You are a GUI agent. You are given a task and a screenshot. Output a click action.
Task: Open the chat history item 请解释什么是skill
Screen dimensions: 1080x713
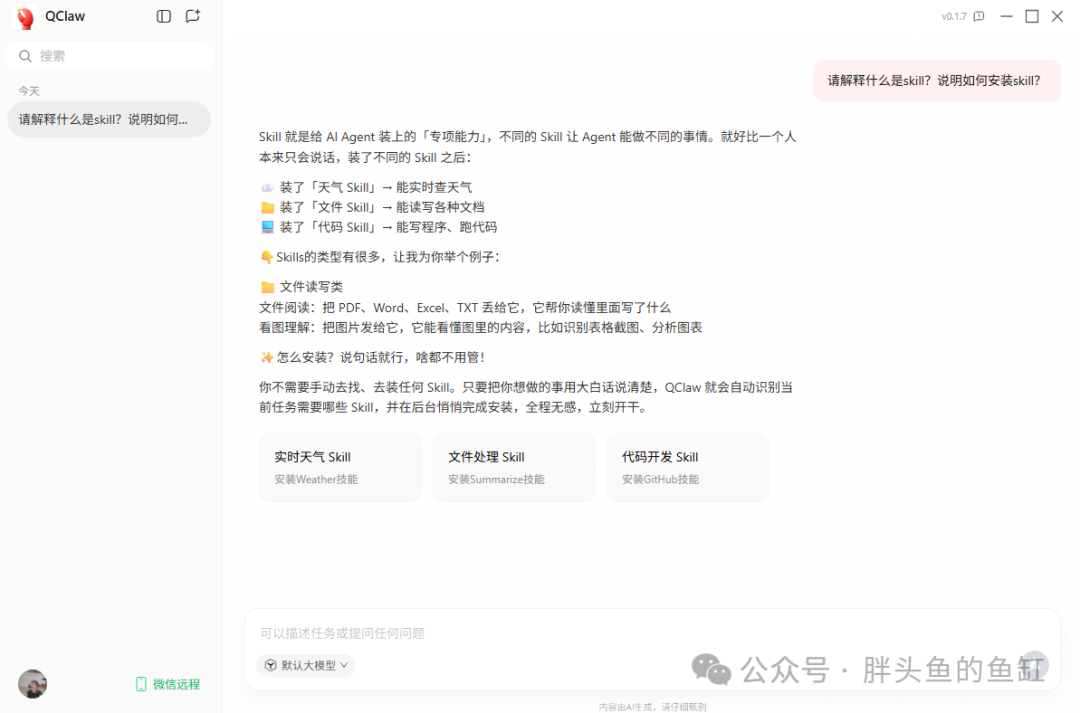click(x=109, y=119)
